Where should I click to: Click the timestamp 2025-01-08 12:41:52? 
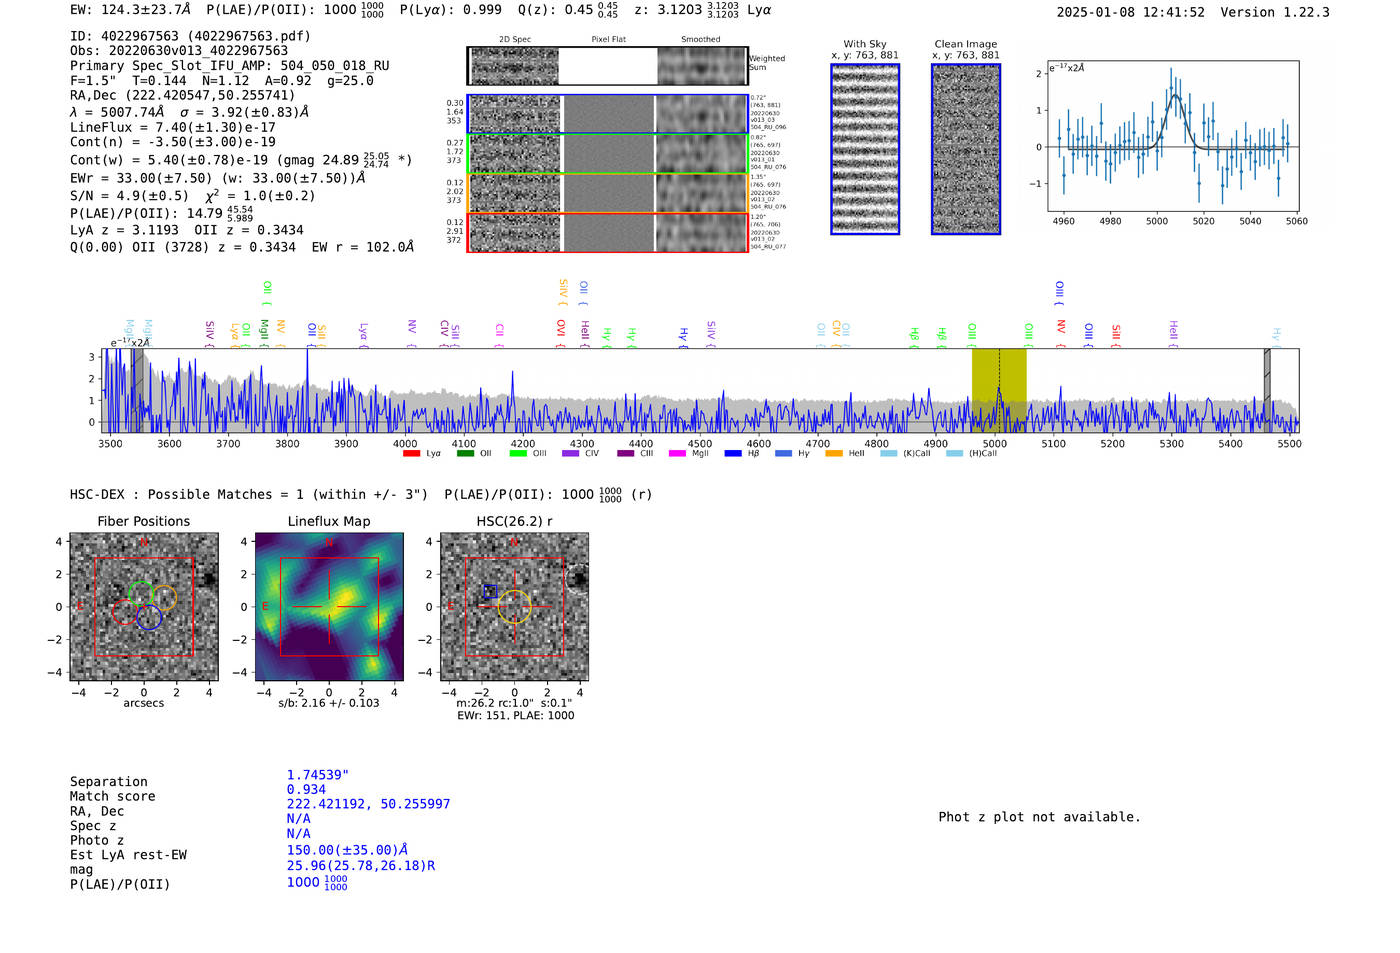(x=1131, y=12)
